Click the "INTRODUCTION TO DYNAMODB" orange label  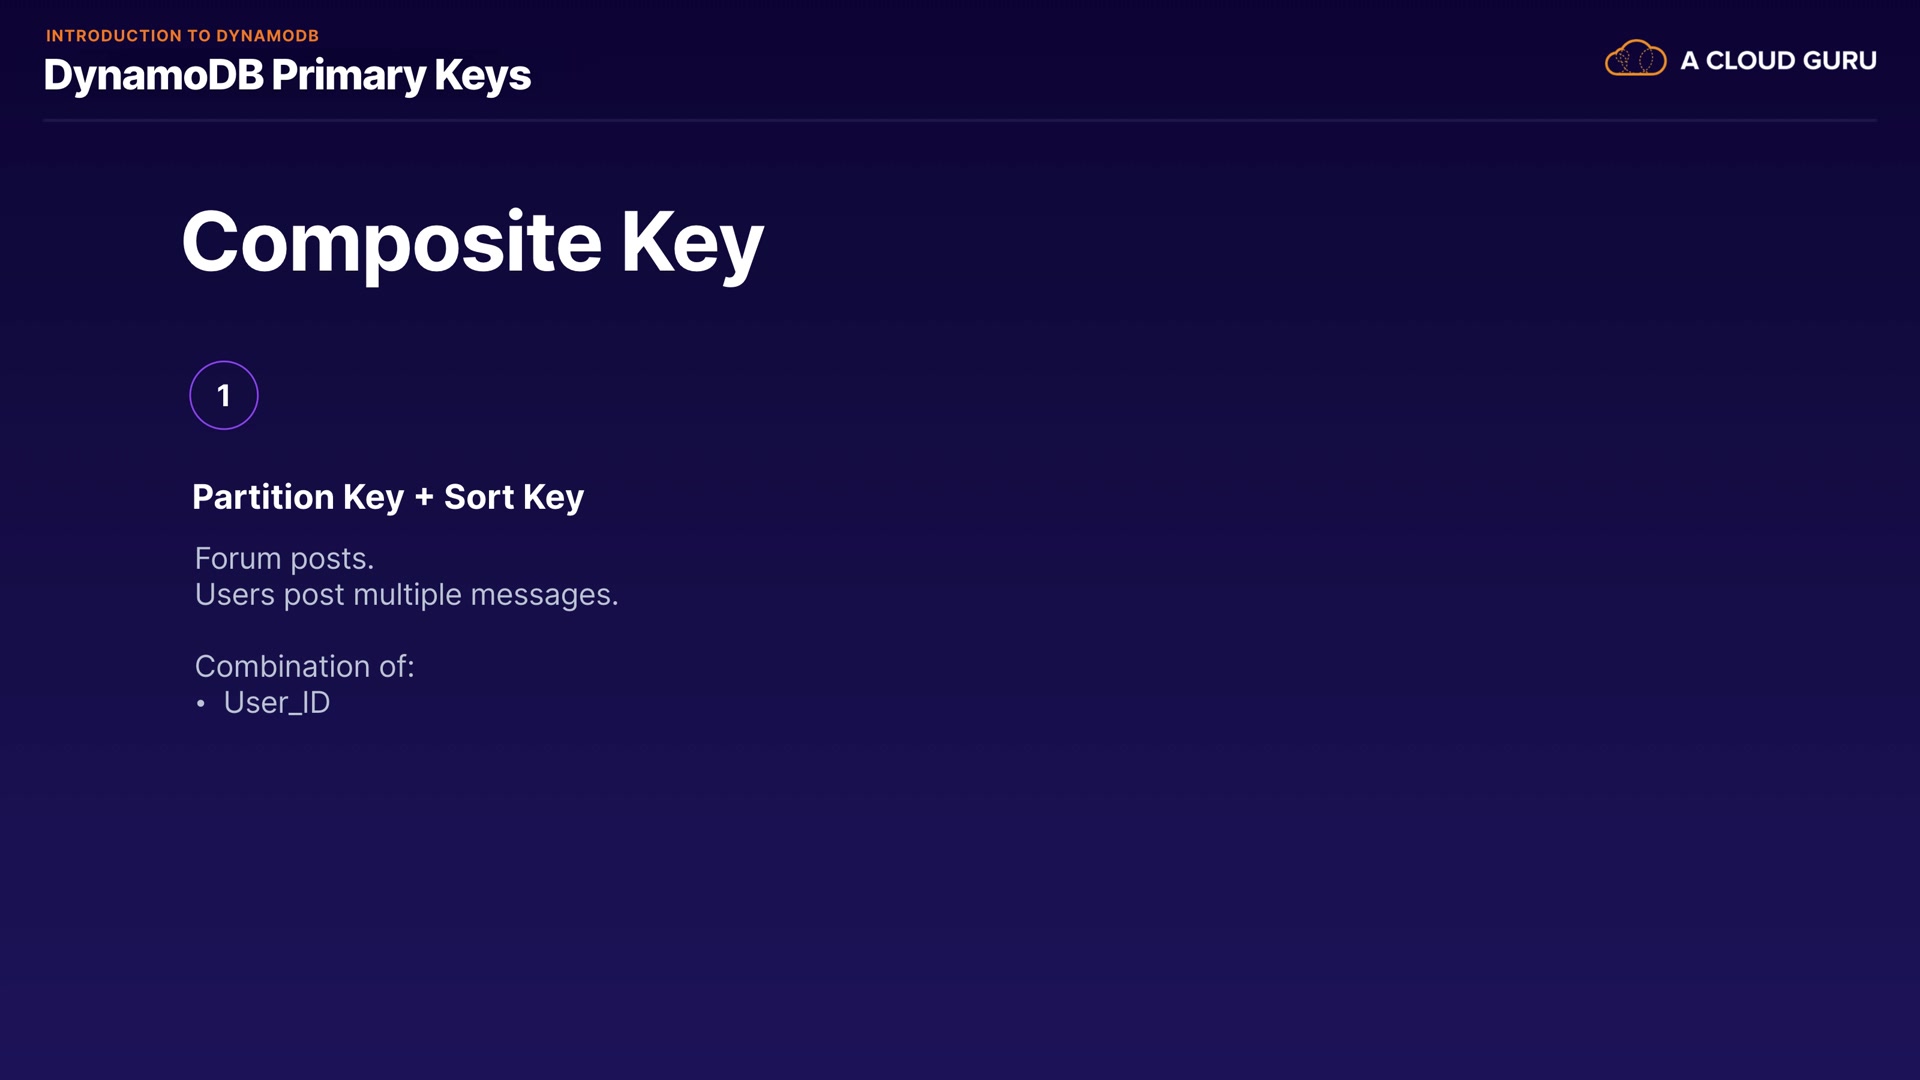tap(182, 36)
